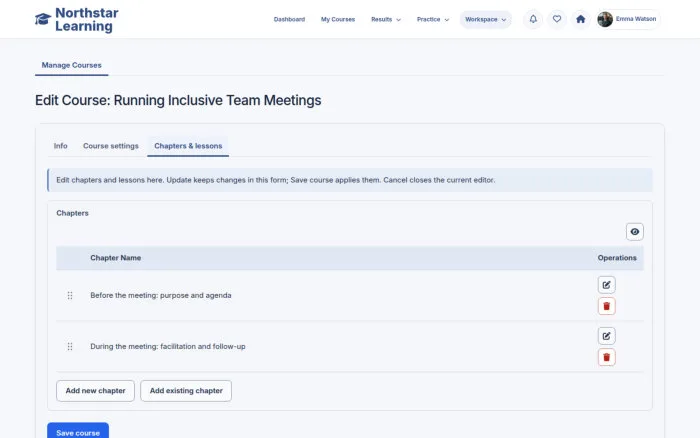Click drag handle for 'During the meeting' row

70,346
